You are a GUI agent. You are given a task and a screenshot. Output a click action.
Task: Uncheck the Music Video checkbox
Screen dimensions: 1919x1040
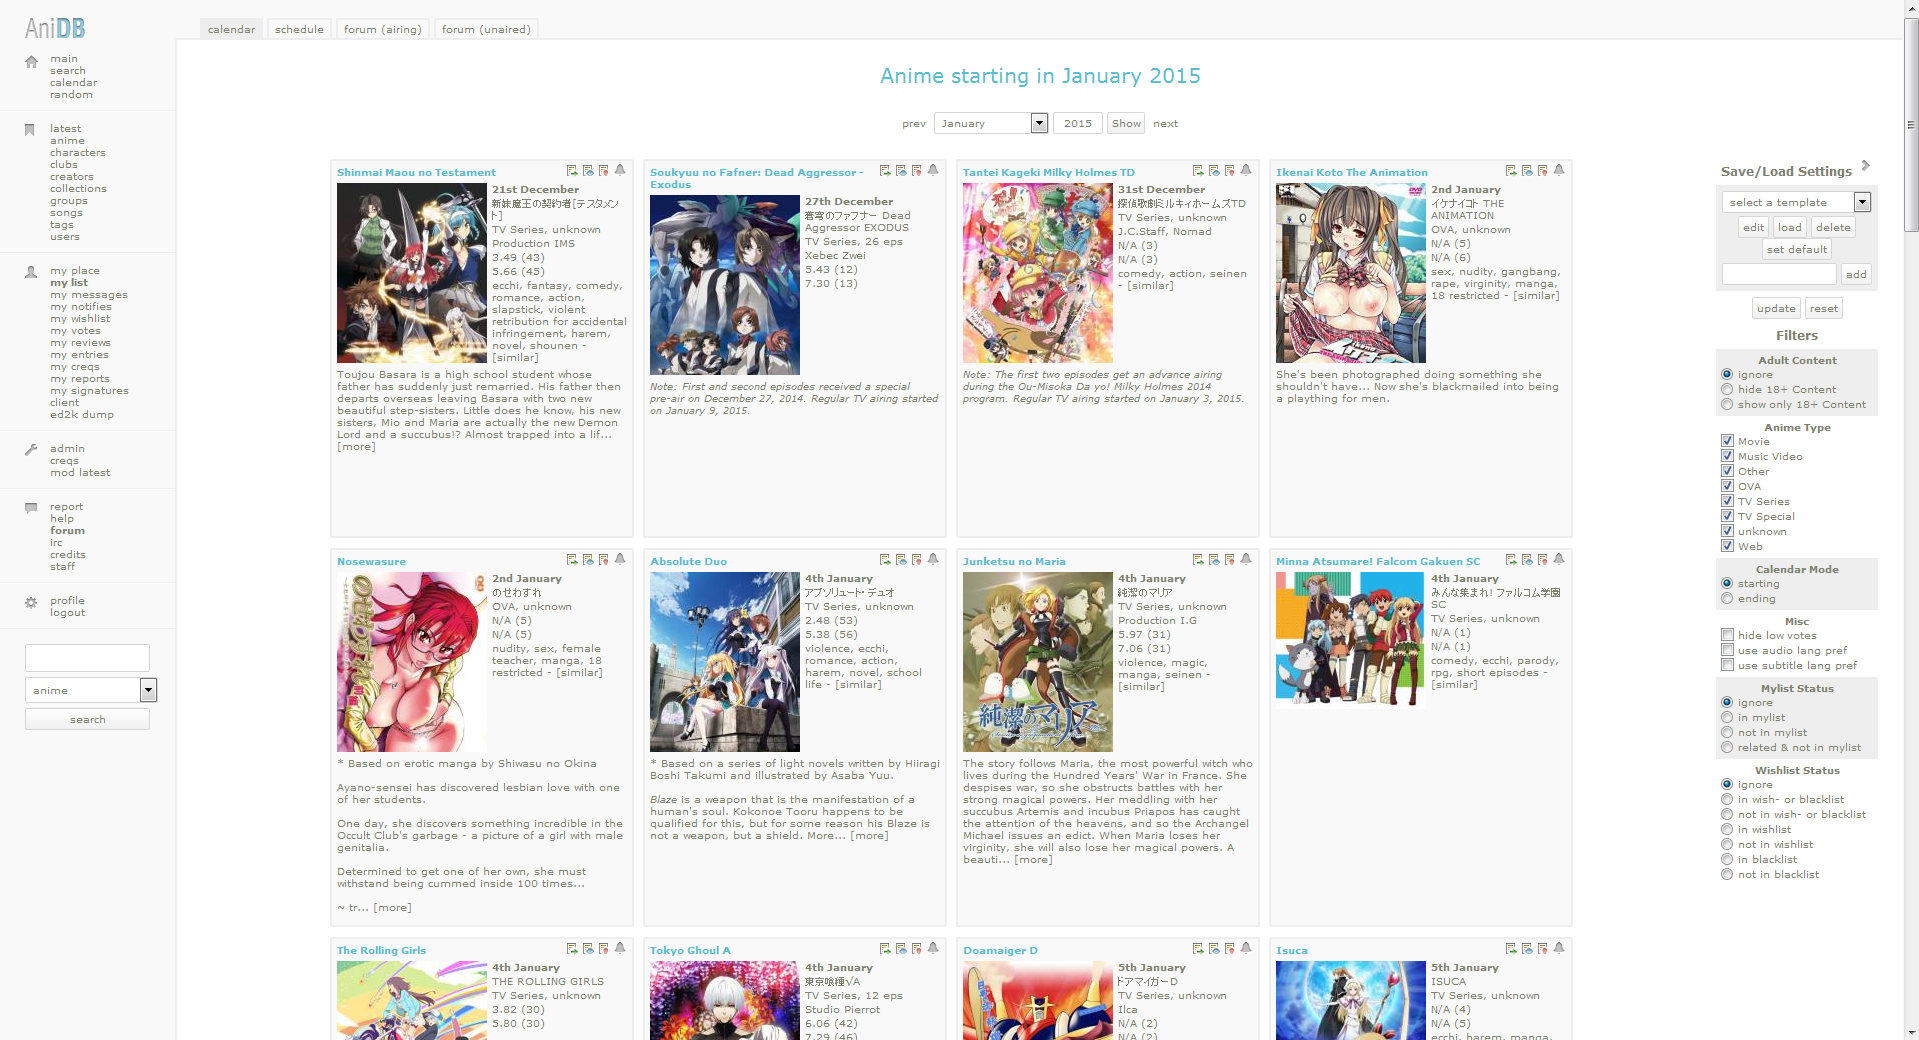tap(1727, 456)
